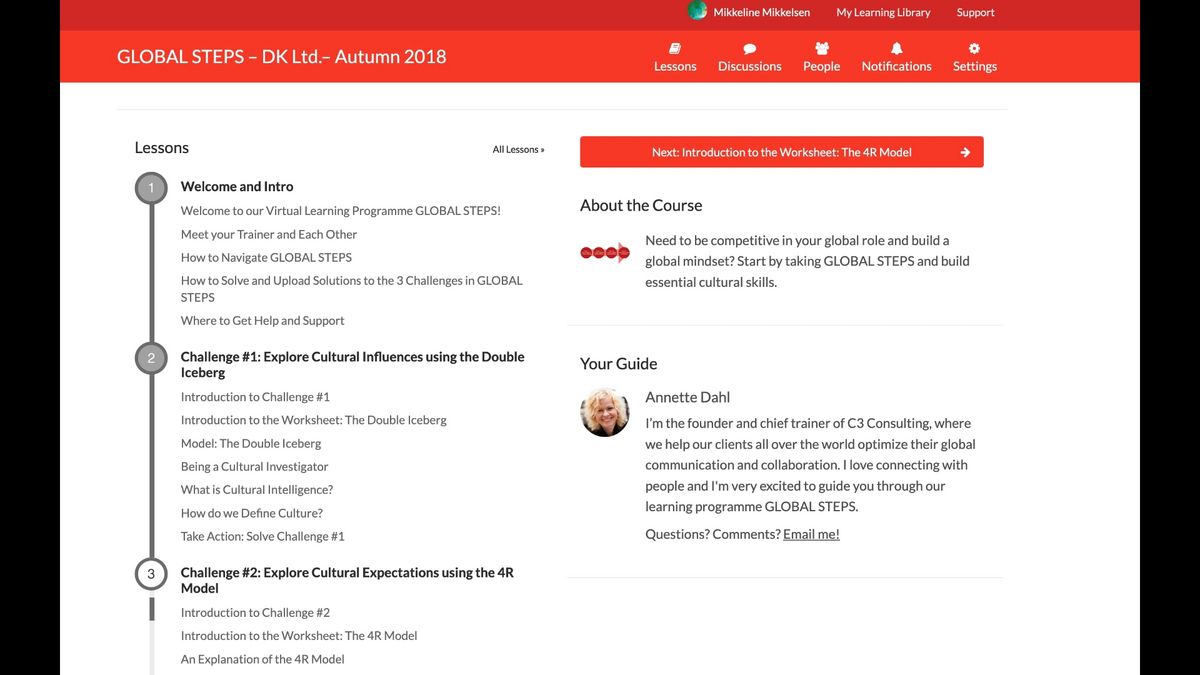Click Annette Dahl's profile photo

click(605, 412)
